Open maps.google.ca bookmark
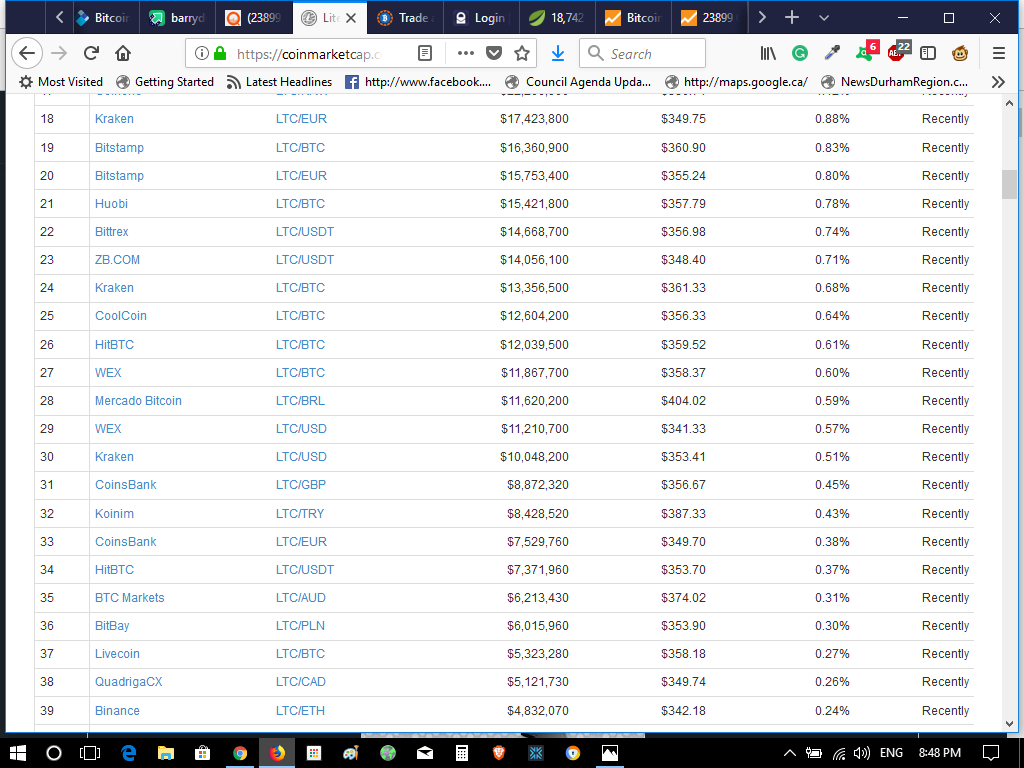 736,82
